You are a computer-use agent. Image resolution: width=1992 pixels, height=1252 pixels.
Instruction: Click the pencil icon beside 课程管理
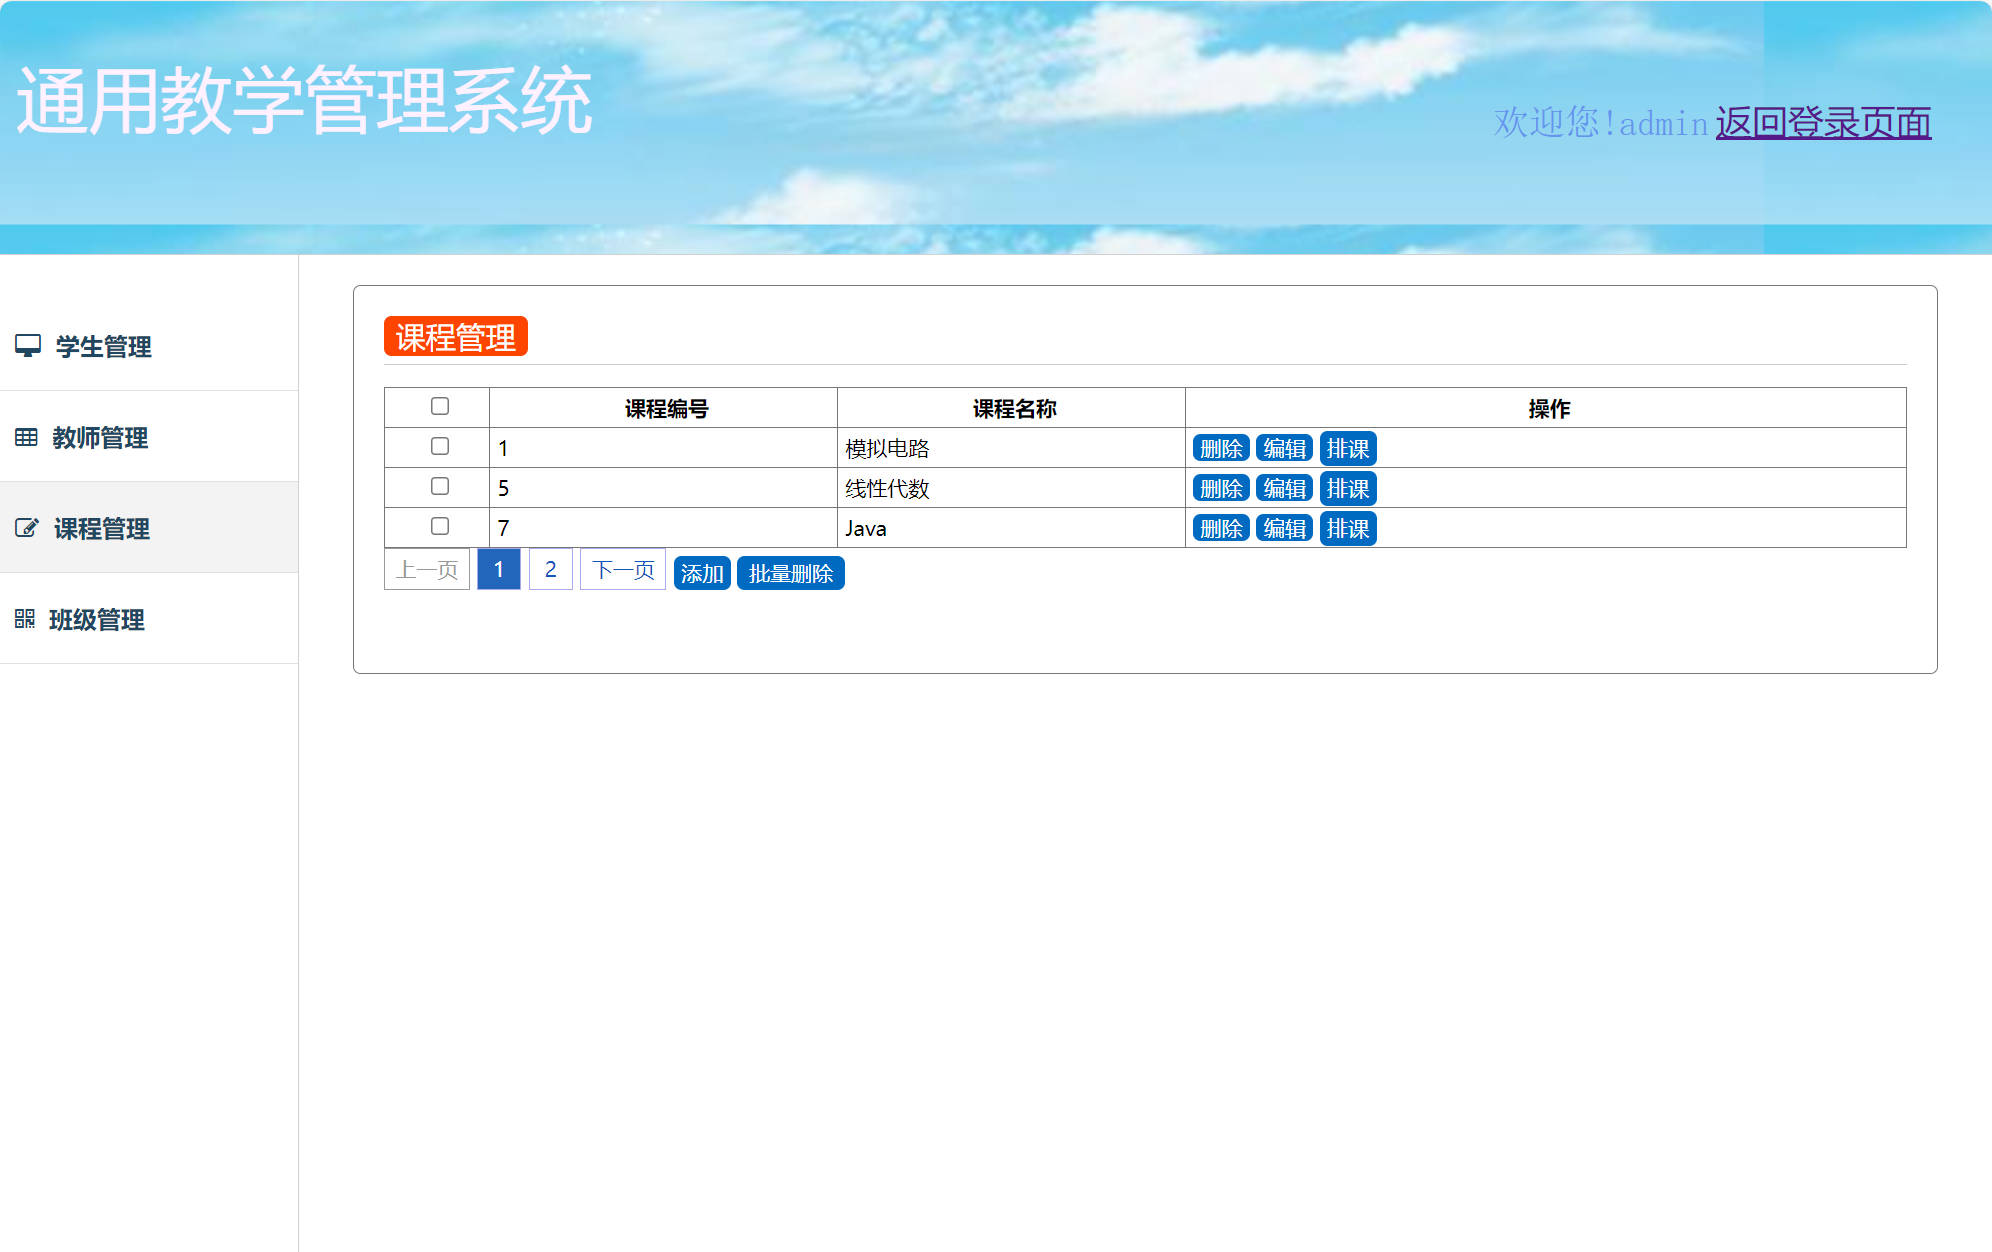pyautogui.click(x=27, y=528)
